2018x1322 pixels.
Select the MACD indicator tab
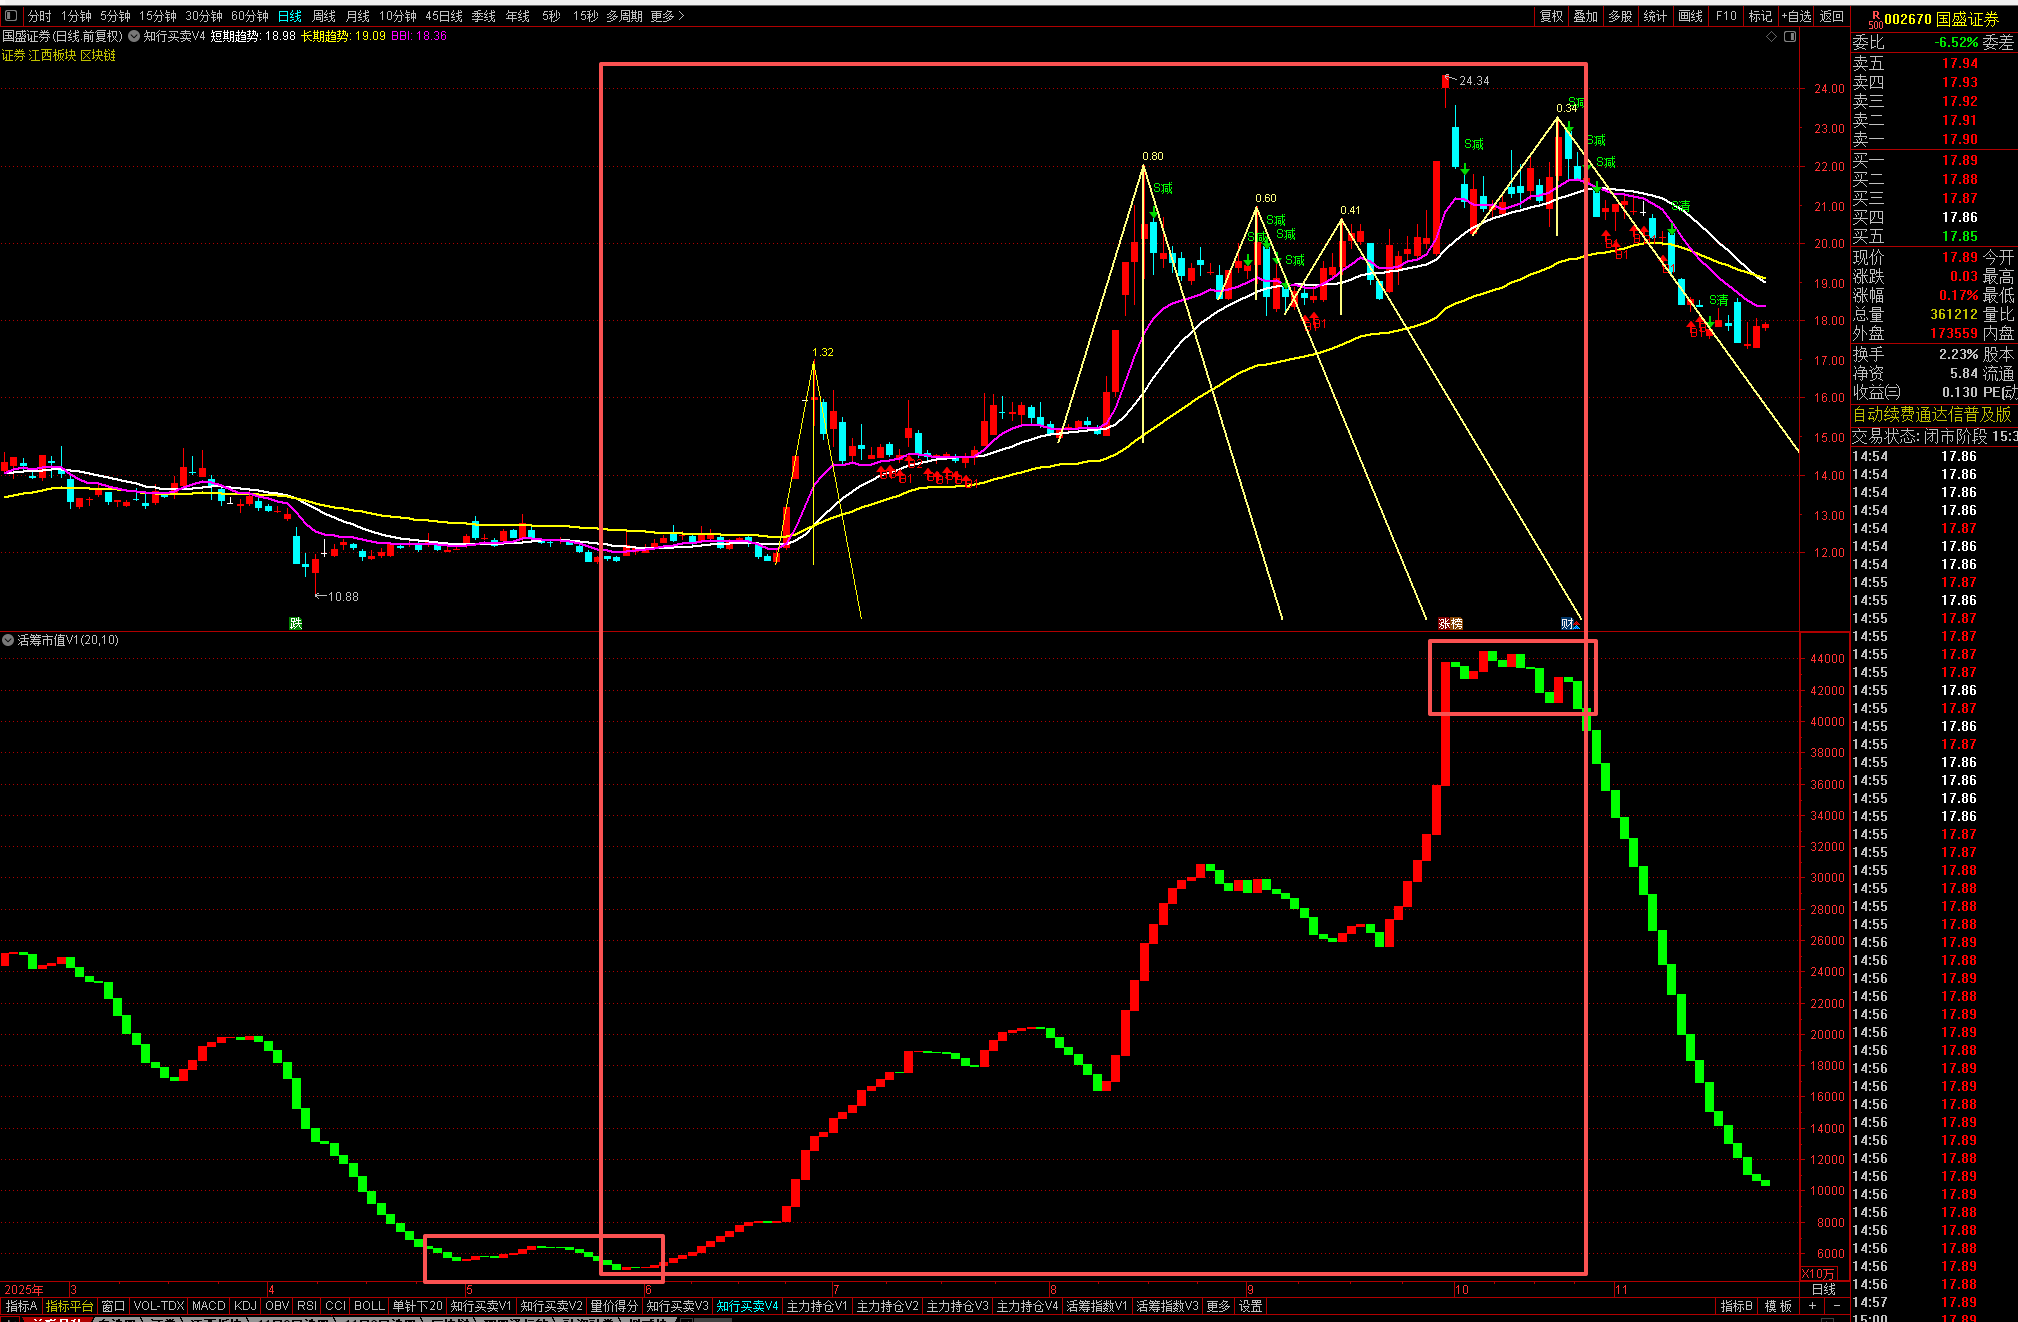208,1306
